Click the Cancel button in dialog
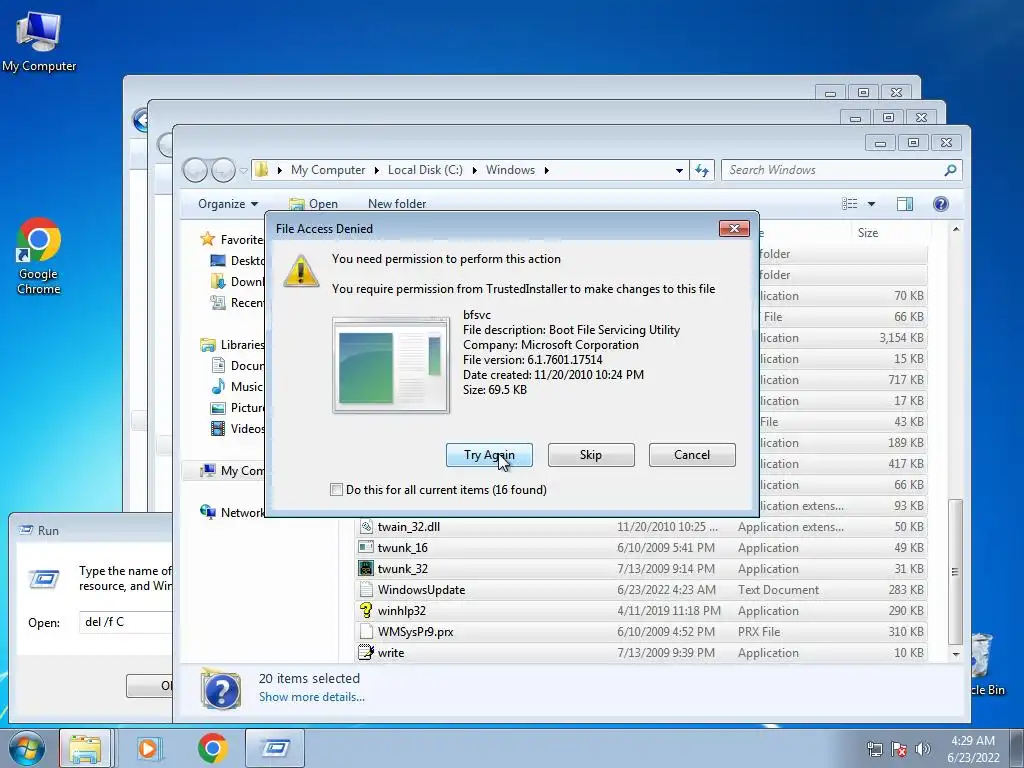This screenshot has height=768, width=1024. [692, 455]
